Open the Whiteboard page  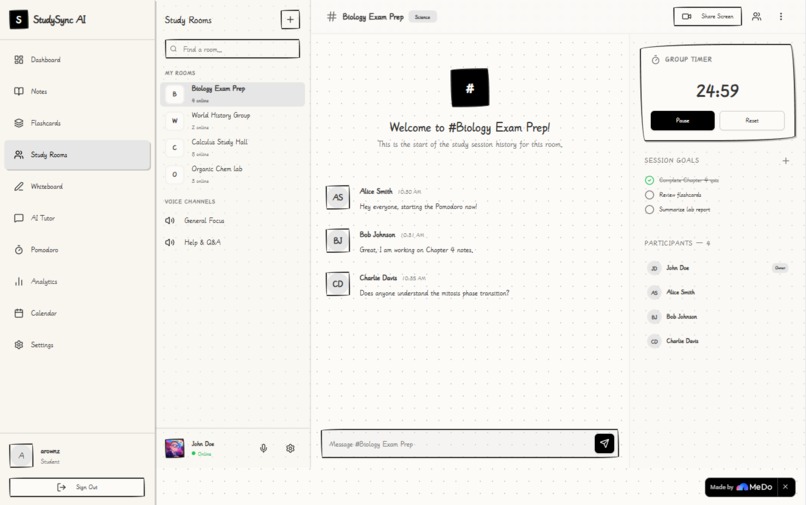coord(77,187)
